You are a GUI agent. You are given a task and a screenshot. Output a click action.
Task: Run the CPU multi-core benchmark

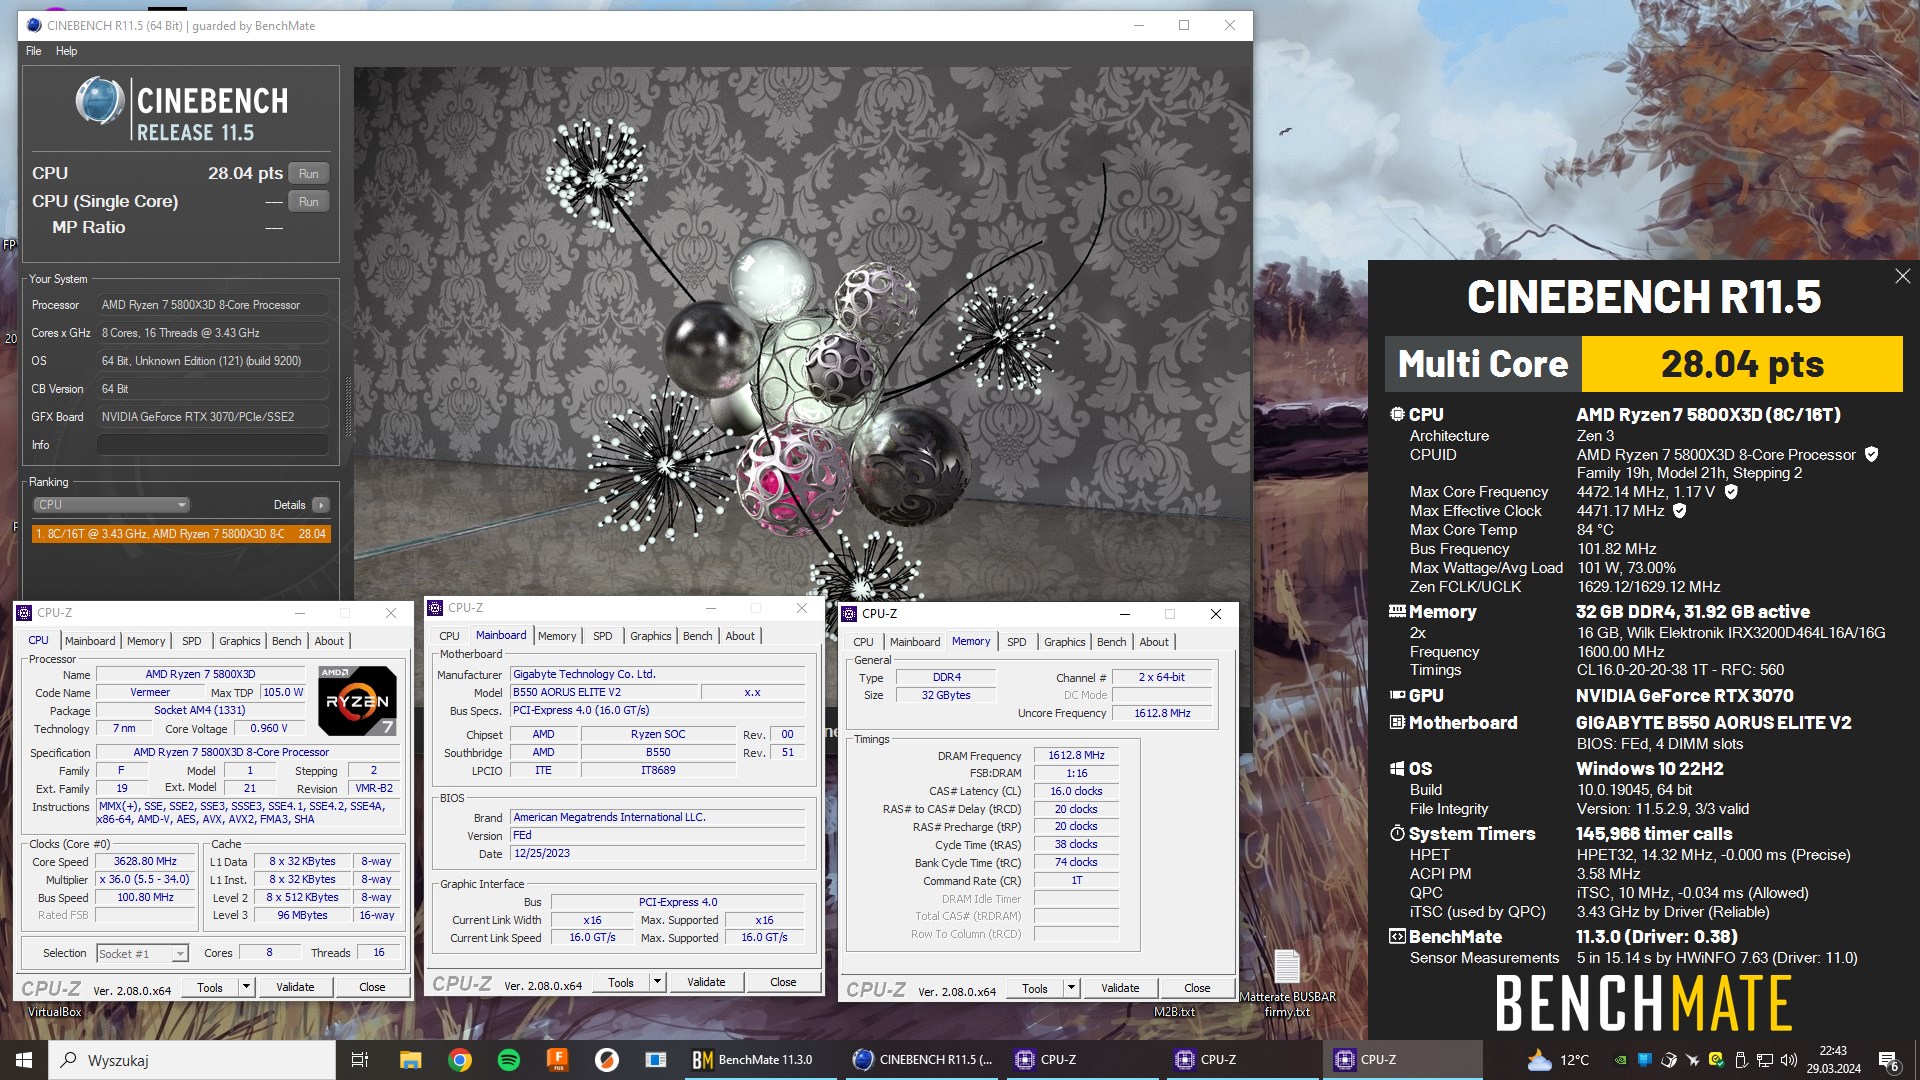[308, 174]
